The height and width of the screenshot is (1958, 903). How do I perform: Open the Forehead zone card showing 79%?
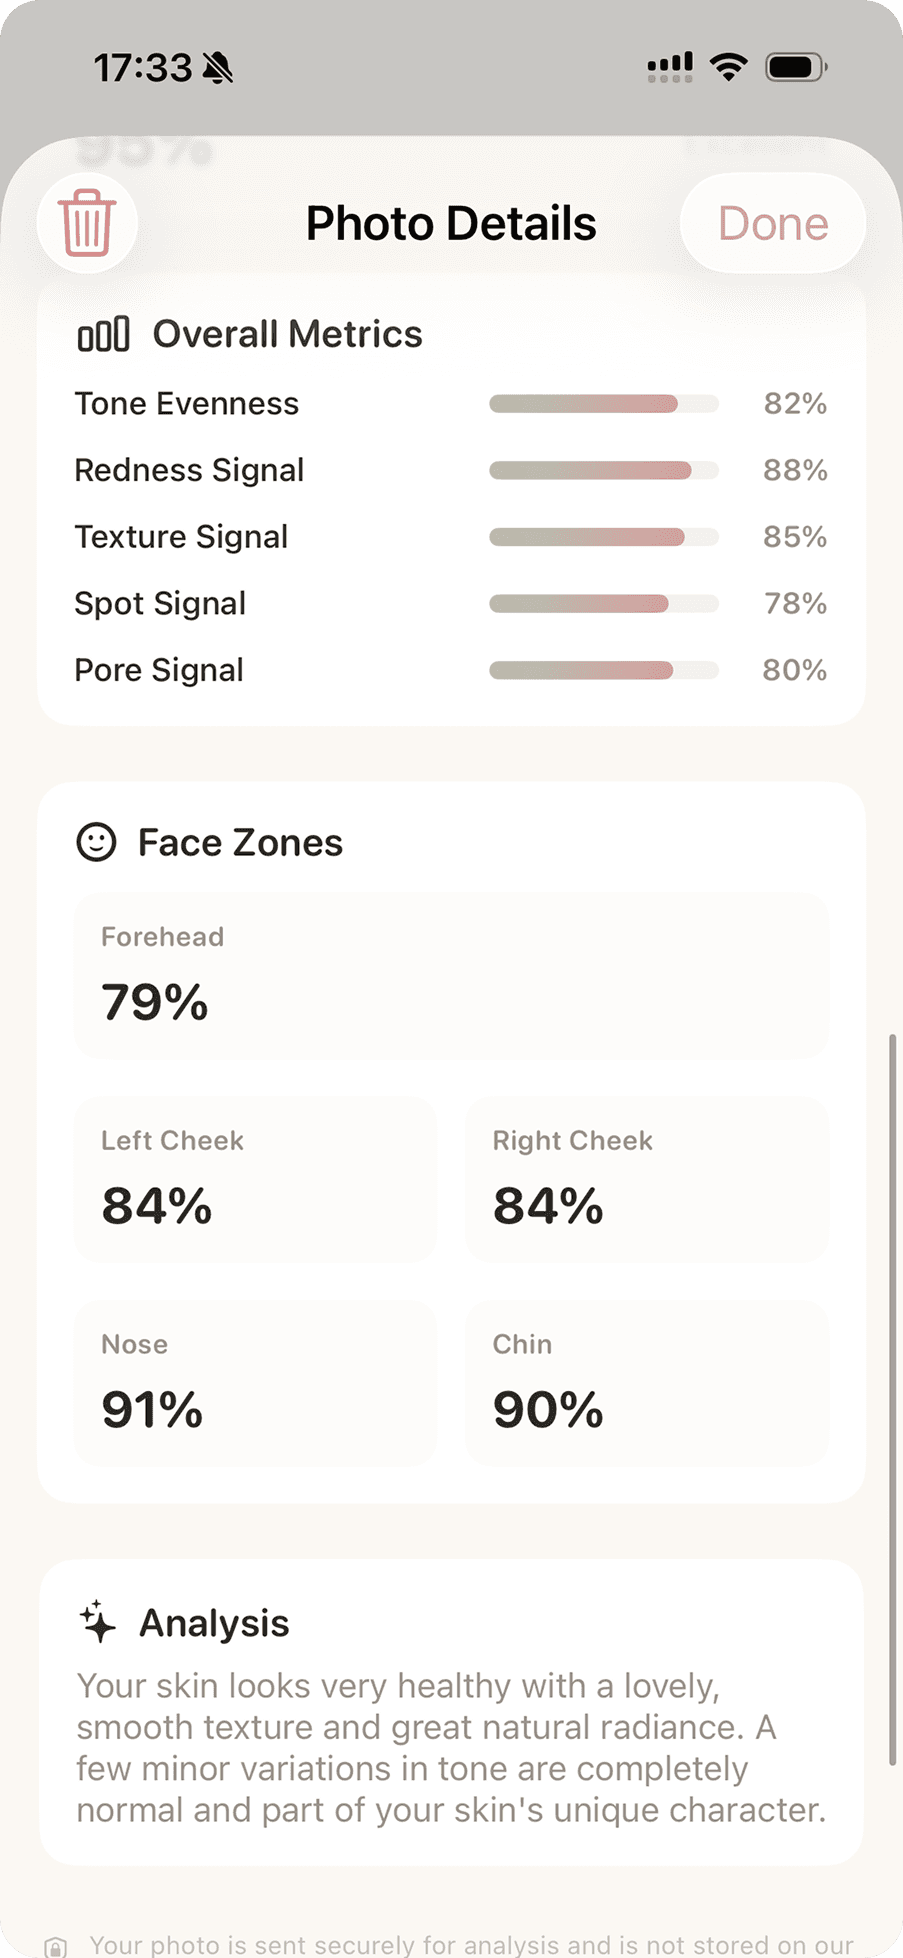[451, 976]
